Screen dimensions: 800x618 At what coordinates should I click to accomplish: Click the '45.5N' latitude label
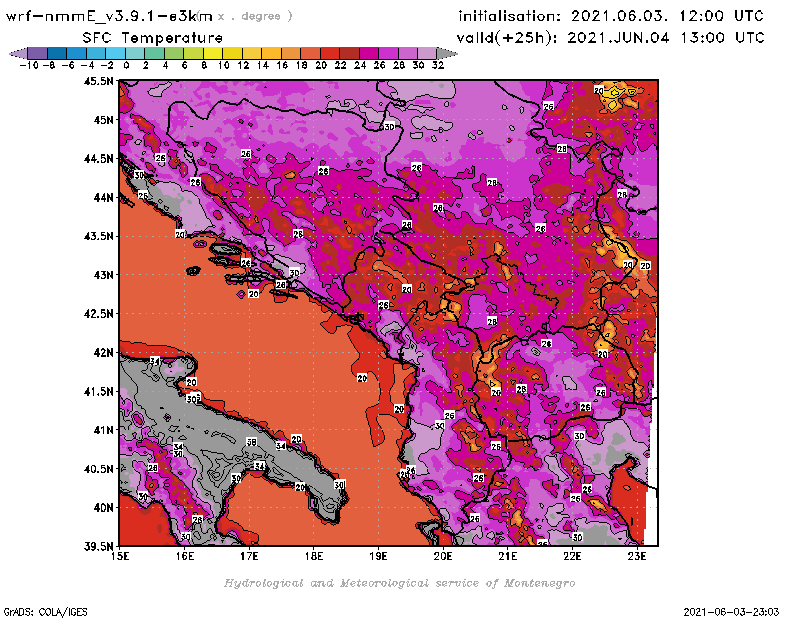point(98,81)
